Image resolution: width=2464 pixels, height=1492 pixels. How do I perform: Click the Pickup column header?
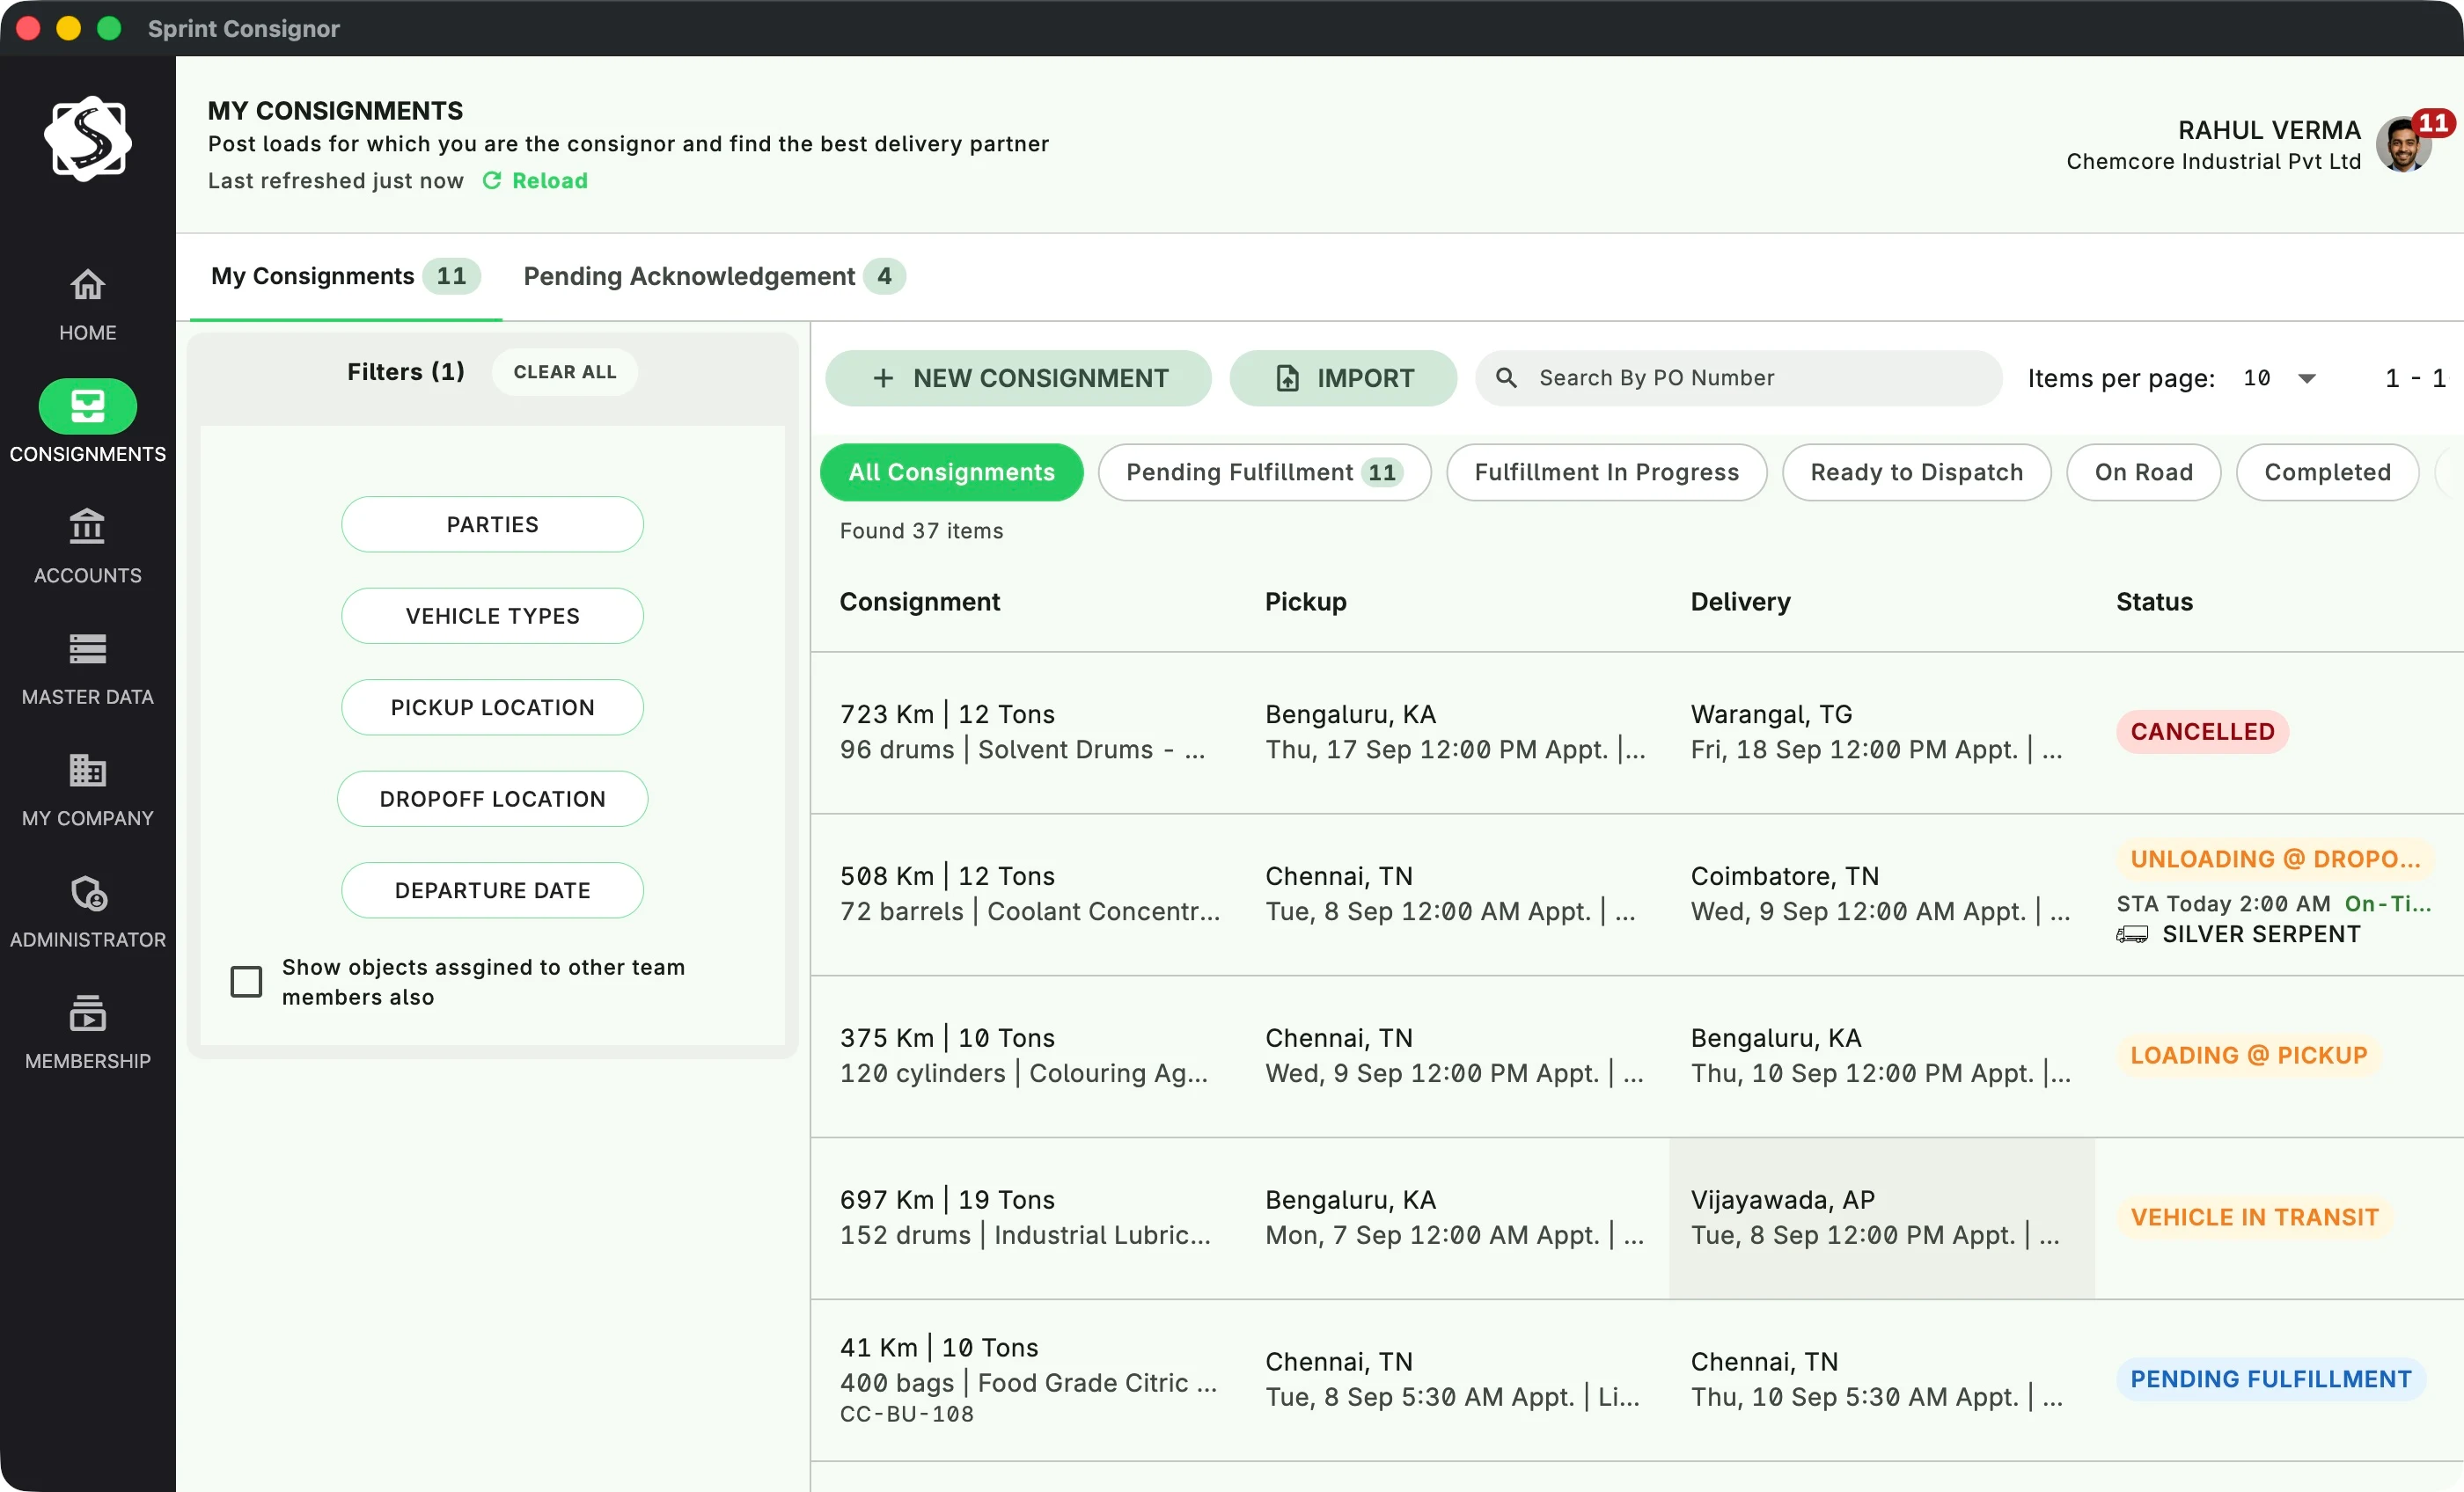pos(1305,602)
